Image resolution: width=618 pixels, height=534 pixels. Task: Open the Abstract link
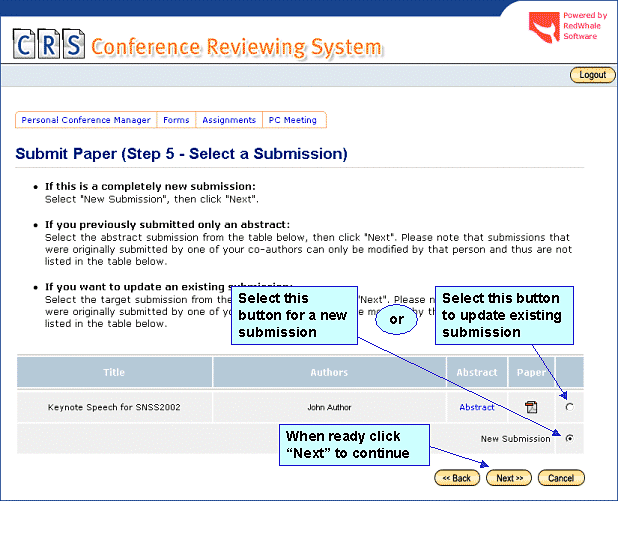(477, 407)
